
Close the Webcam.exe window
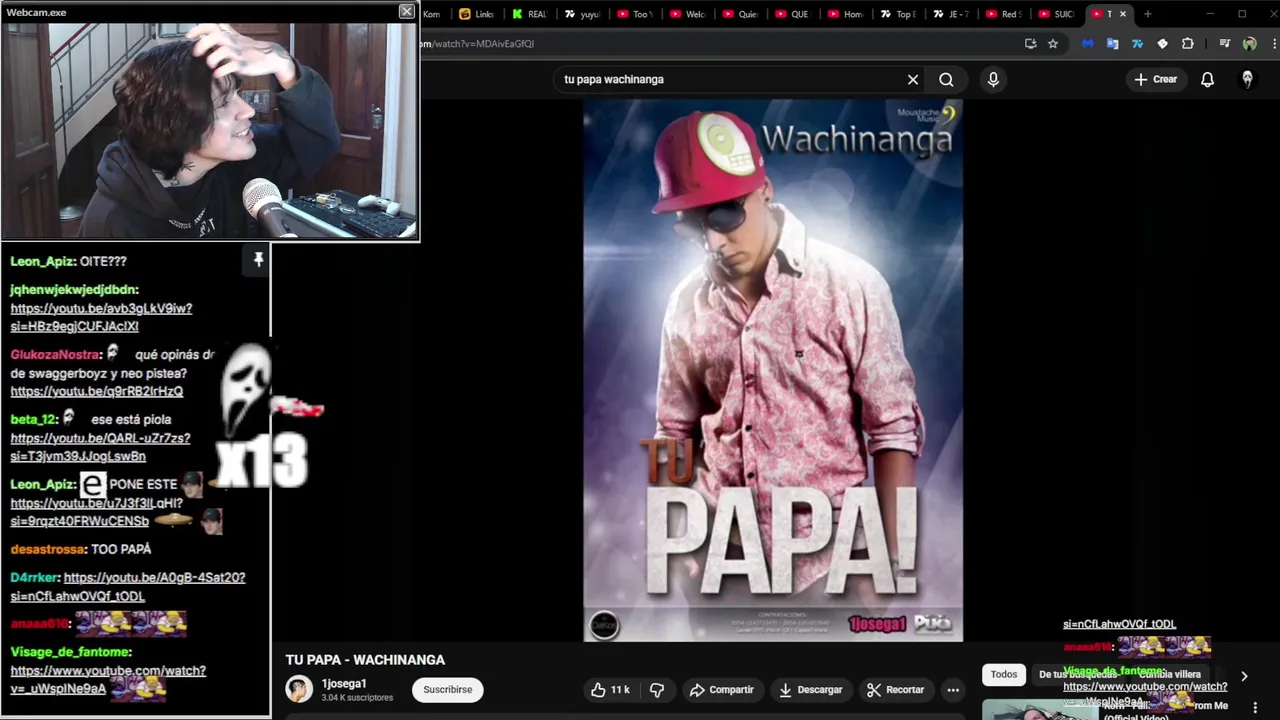point(406,11)
